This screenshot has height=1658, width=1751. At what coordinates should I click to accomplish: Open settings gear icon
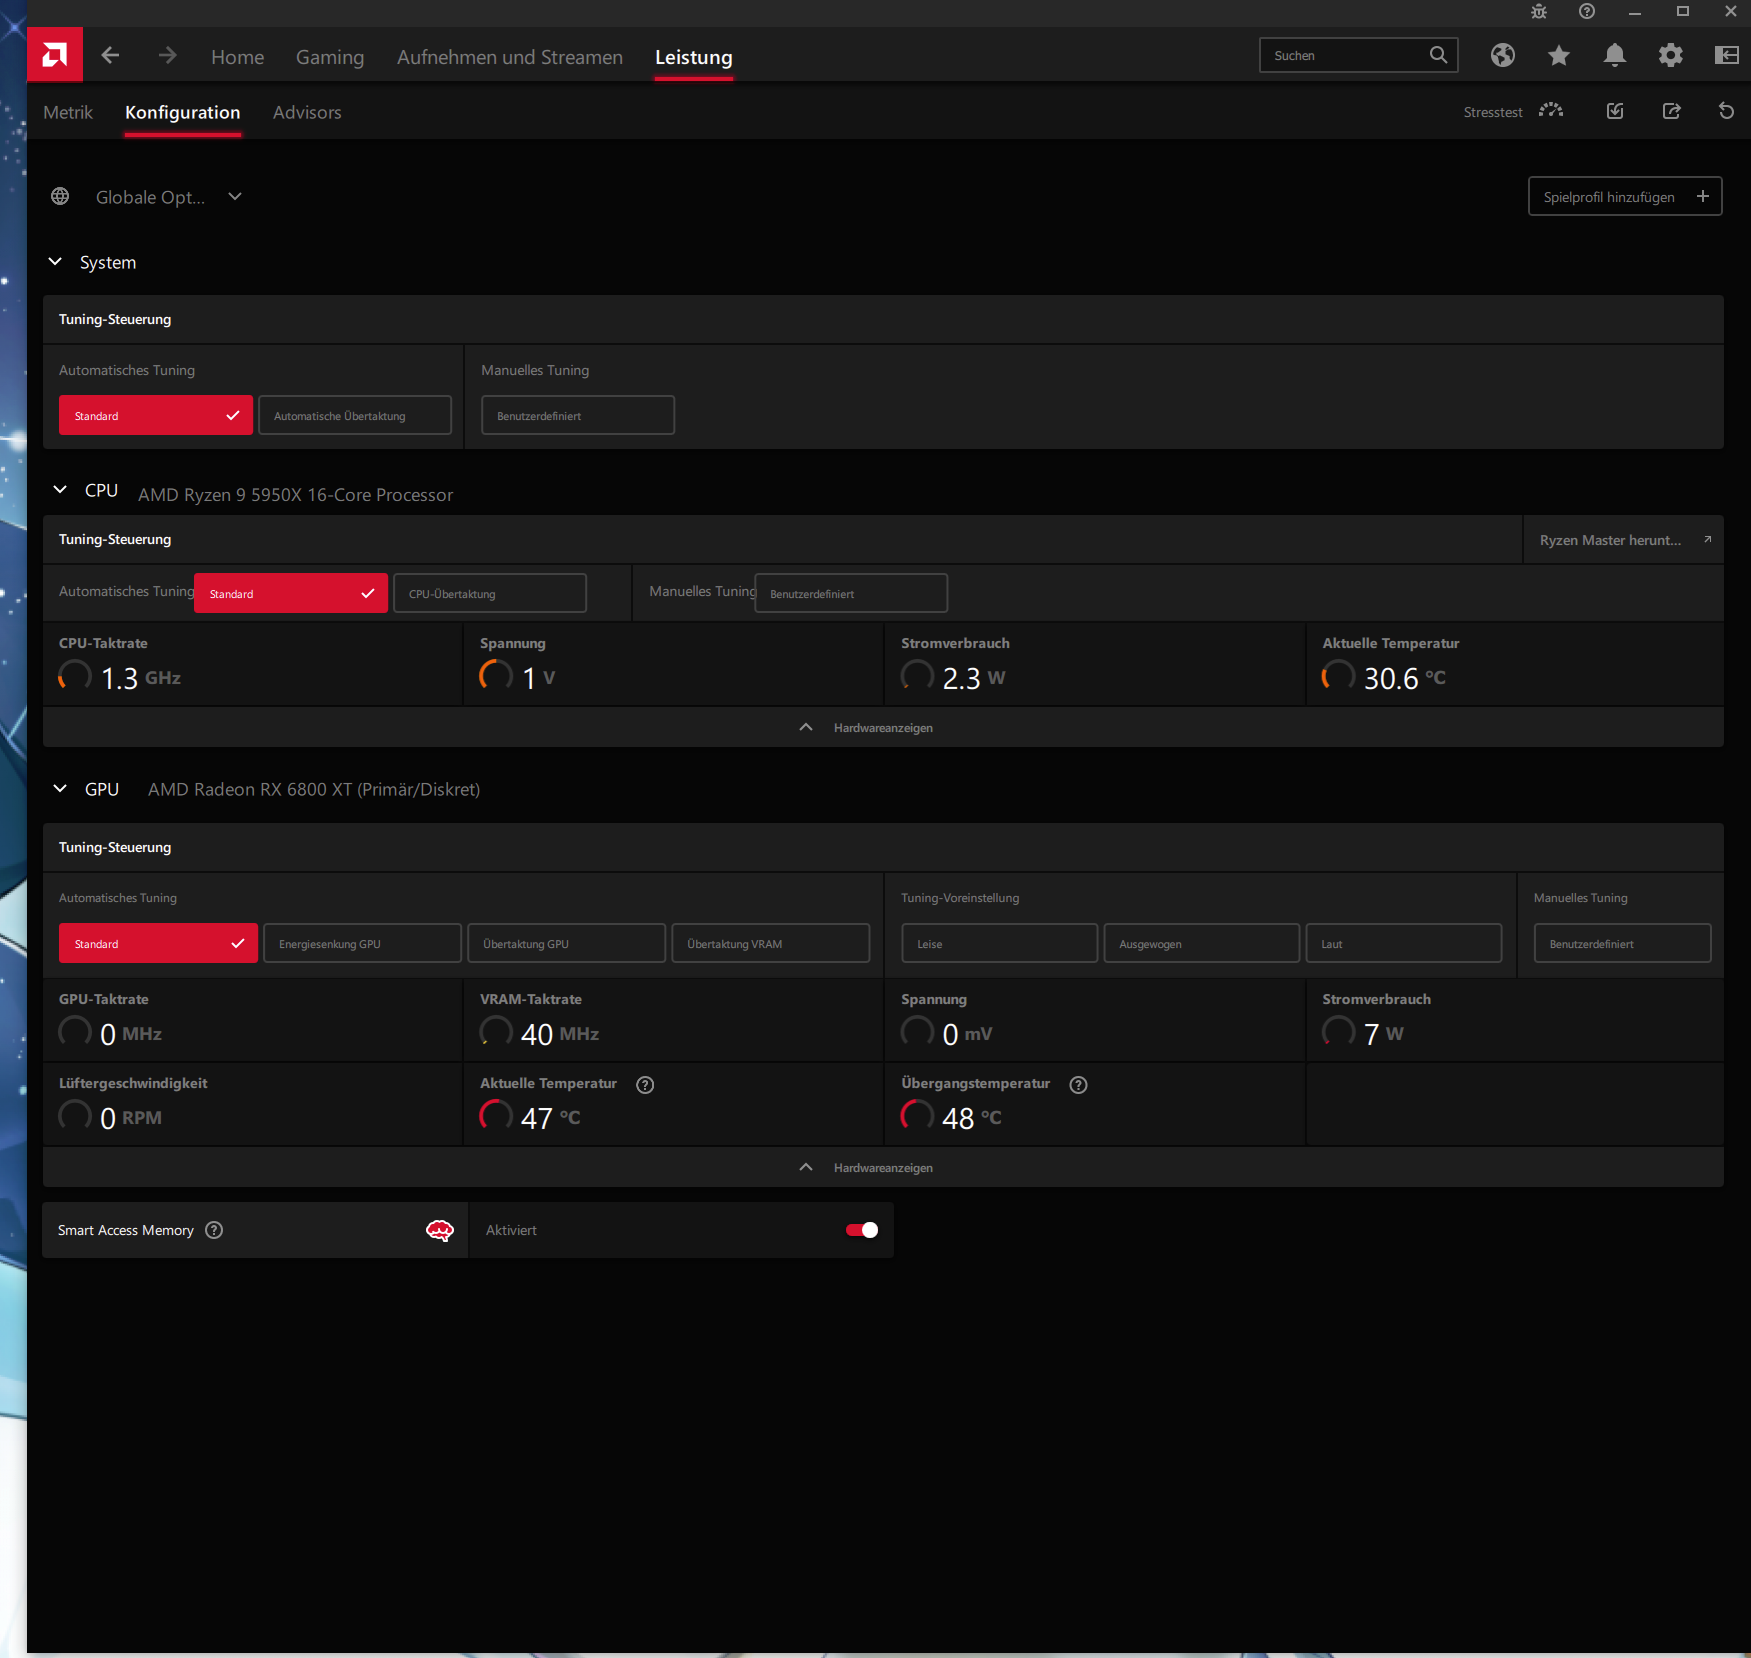click(1671, 56)
